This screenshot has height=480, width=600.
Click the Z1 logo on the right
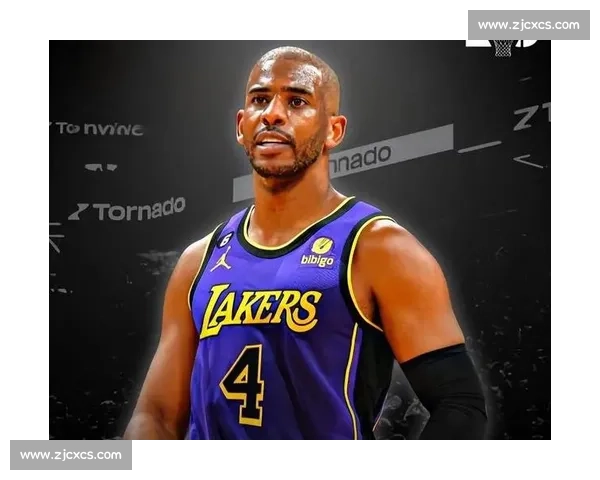[531, 117]
